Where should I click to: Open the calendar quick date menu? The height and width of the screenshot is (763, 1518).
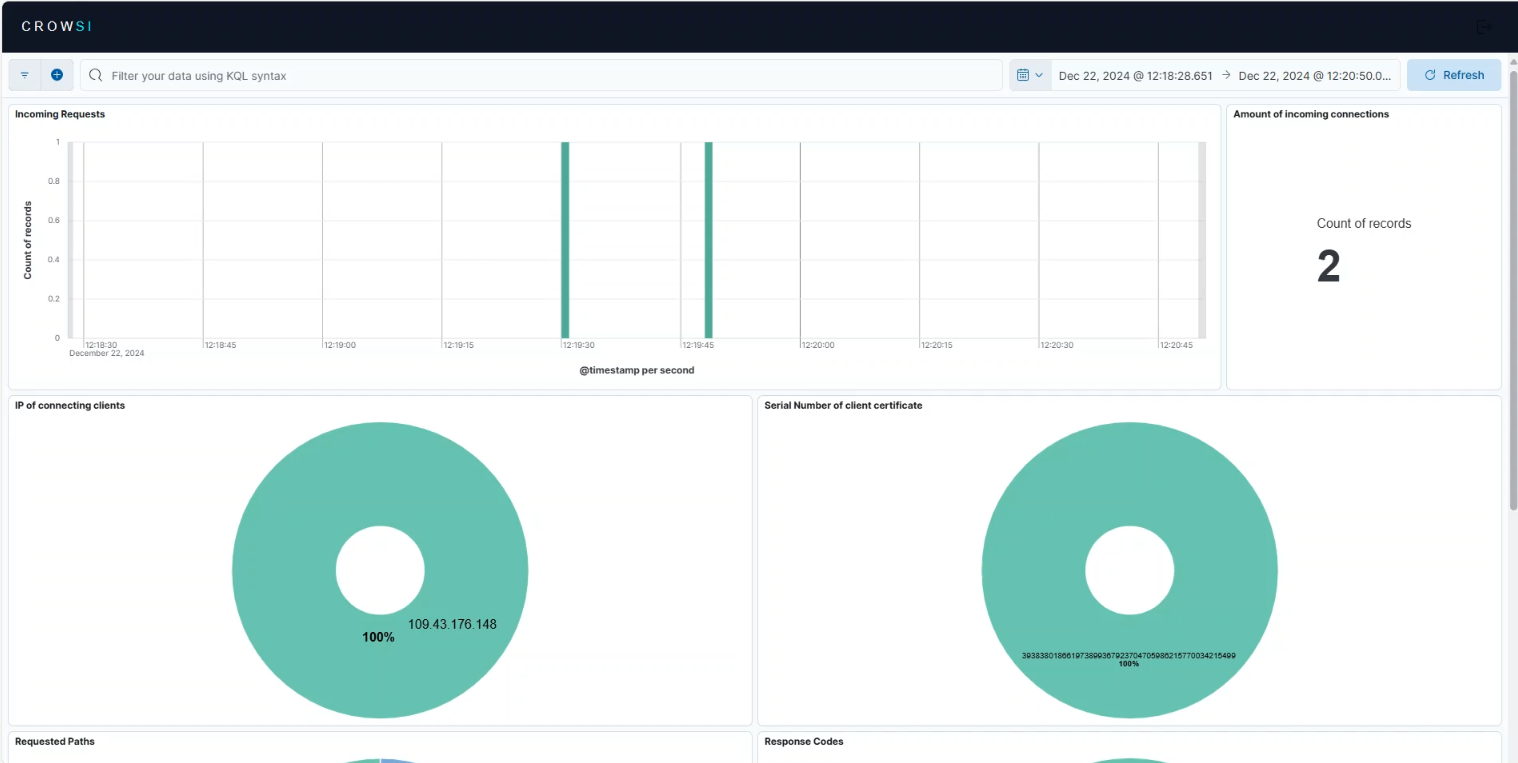(x=1030, y=75)
